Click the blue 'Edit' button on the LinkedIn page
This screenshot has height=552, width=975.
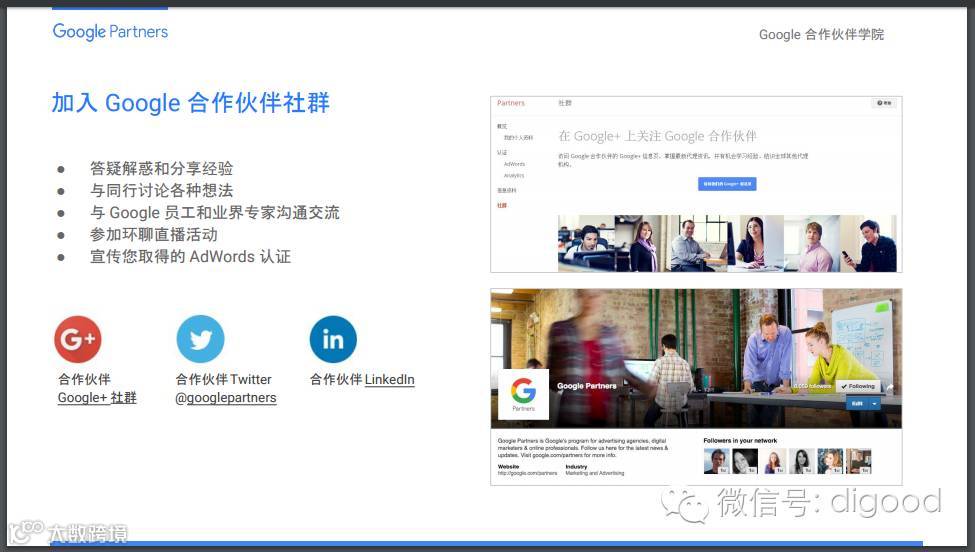point(857,403)
